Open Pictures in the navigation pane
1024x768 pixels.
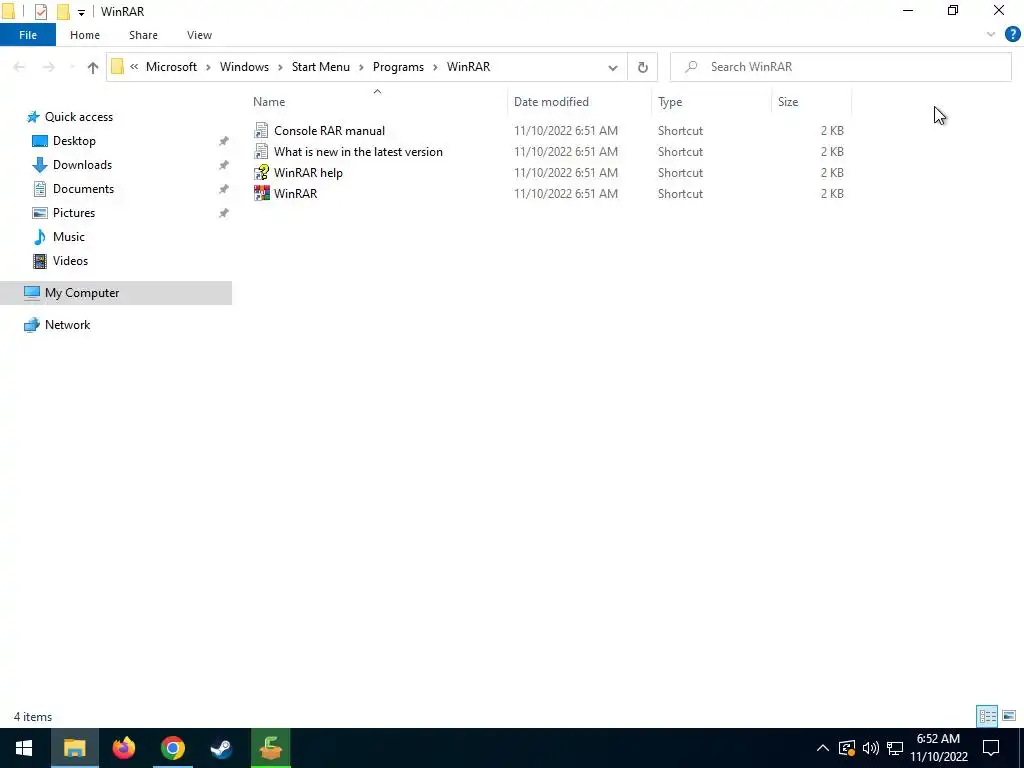click(74, 213)
